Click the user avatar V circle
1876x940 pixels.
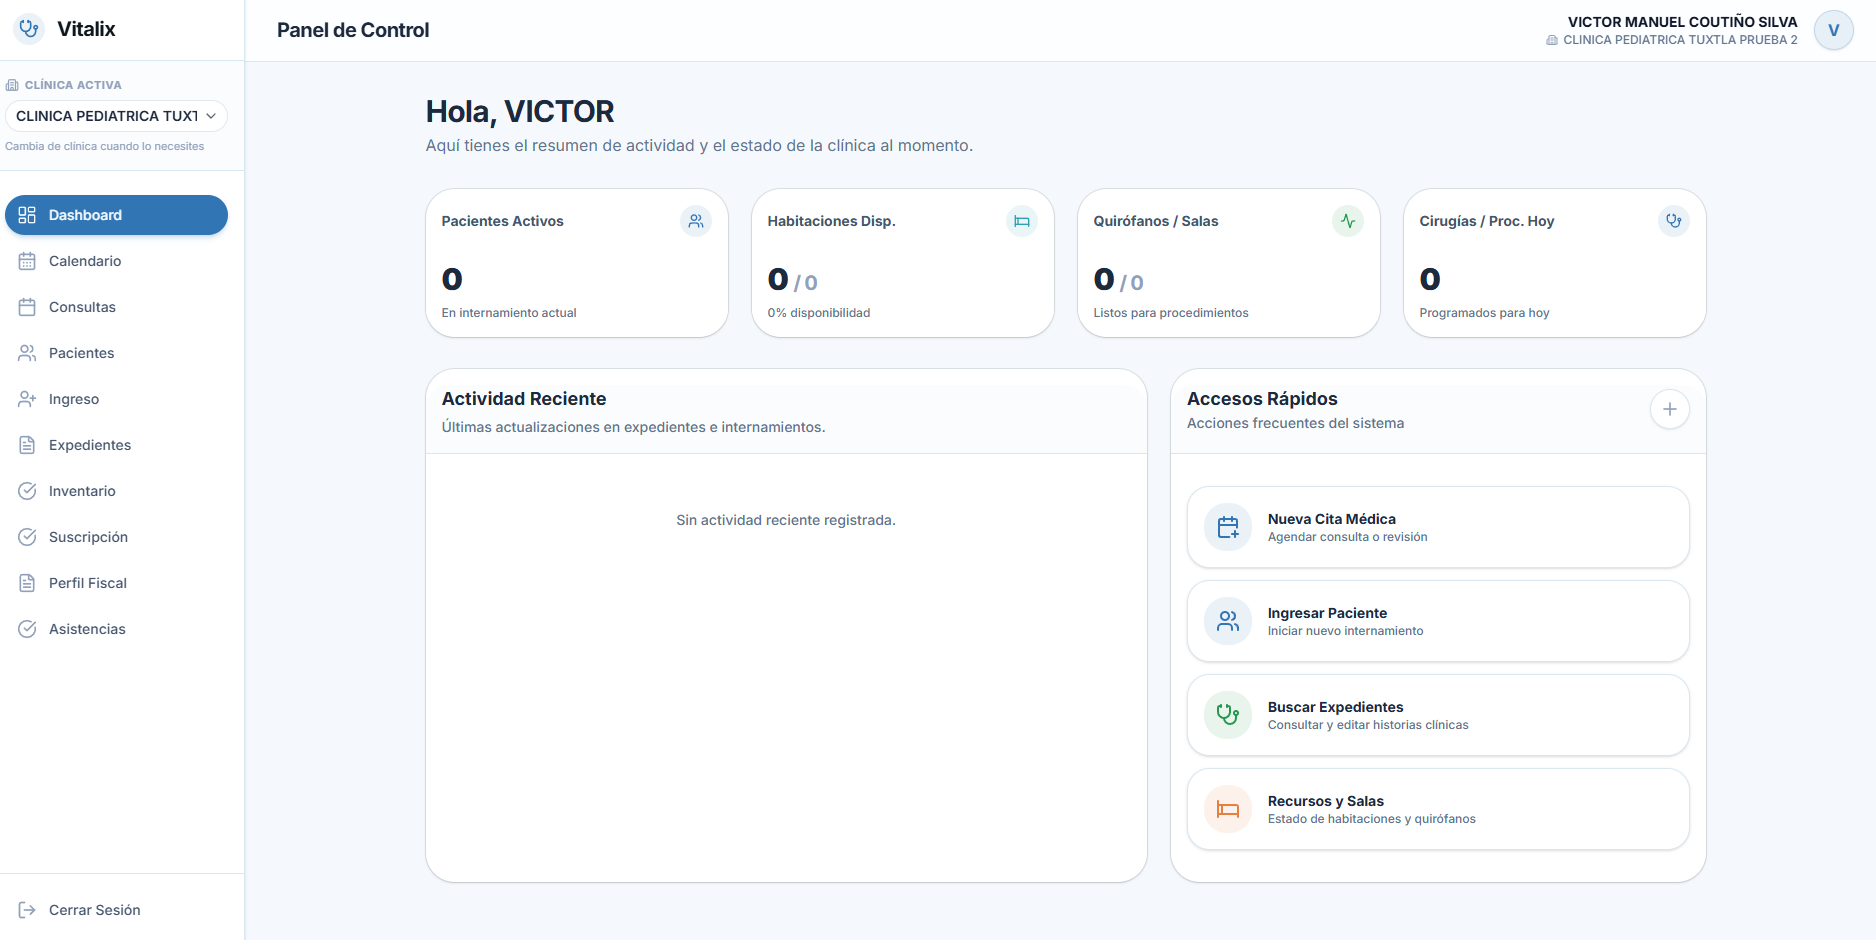[1834, 30]
